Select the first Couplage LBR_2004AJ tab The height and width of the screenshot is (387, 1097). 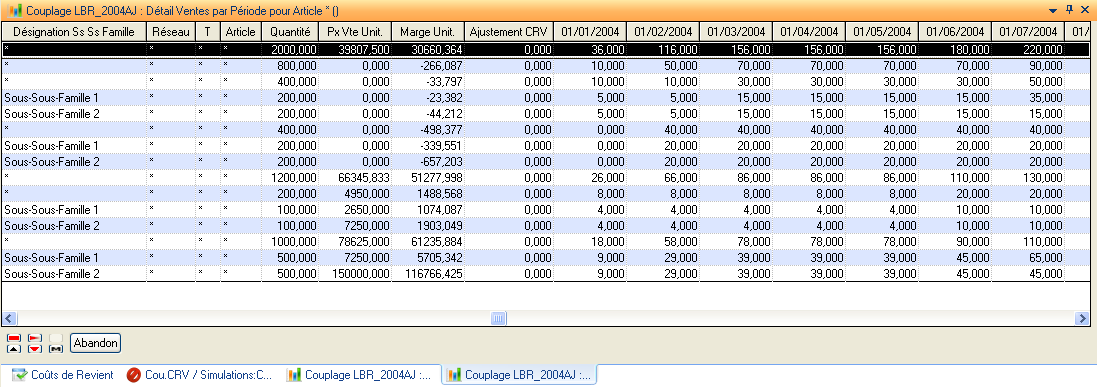tap(360, 375)
